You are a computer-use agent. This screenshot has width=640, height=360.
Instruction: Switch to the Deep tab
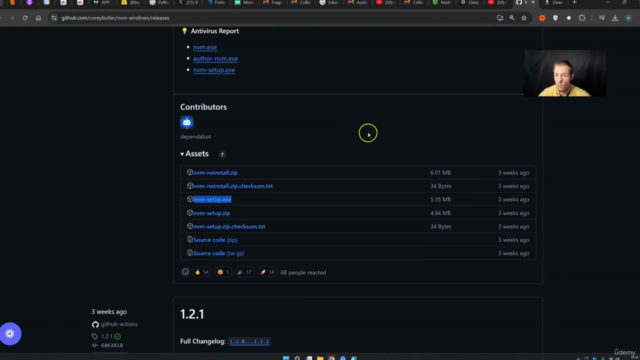coord(470,2)
